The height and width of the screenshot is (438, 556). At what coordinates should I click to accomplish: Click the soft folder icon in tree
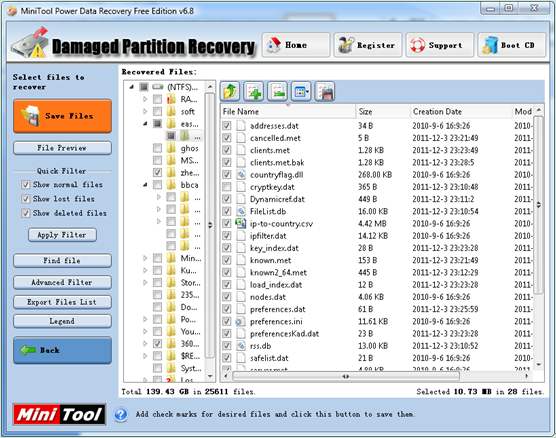pos(171,111)
